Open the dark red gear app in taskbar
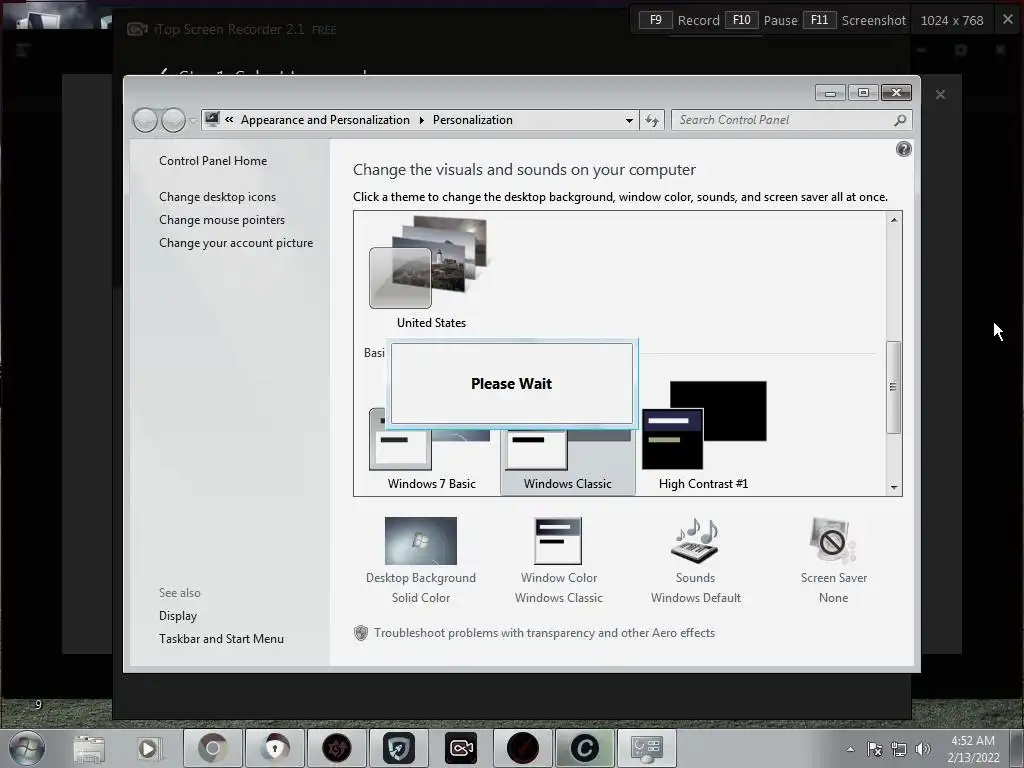Viewport: 1024px width, 768px height. [337, 748]
